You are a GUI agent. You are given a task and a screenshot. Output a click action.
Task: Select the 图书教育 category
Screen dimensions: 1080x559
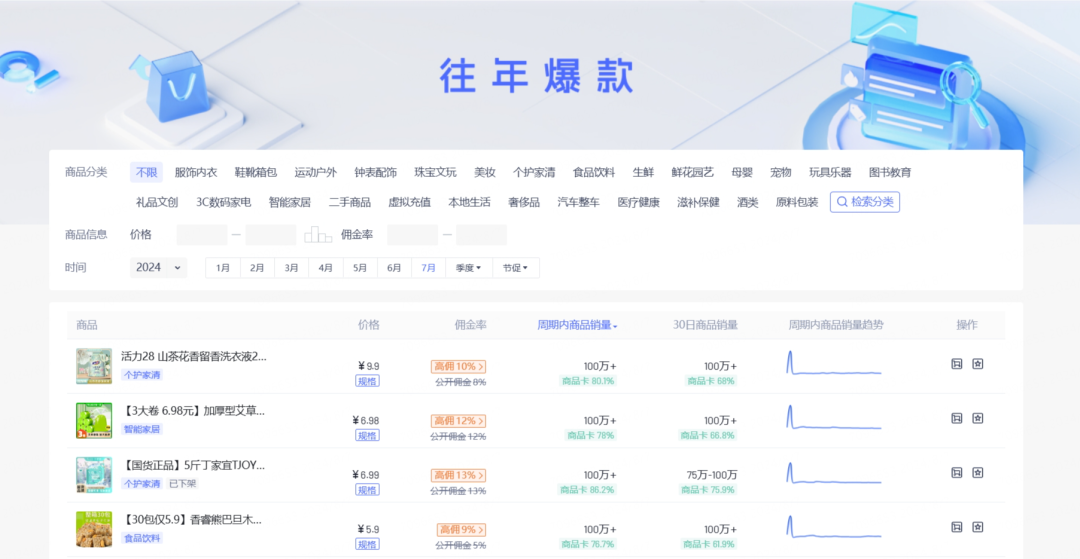[890, 172]
